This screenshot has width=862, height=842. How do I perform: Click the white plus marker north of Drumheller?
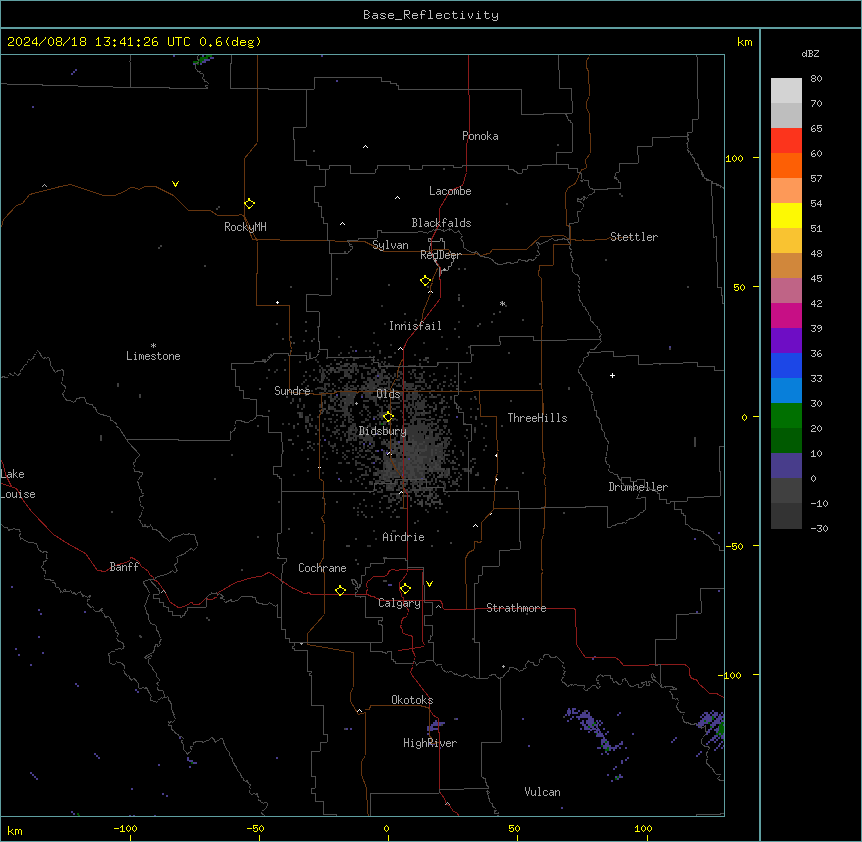[x=612, y=375]
